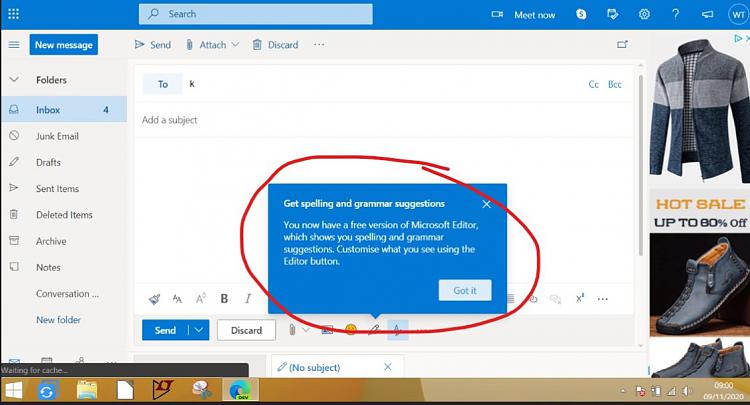
Task: Click the HOT SALE shoe advertisement
Action: coord(699,282)
